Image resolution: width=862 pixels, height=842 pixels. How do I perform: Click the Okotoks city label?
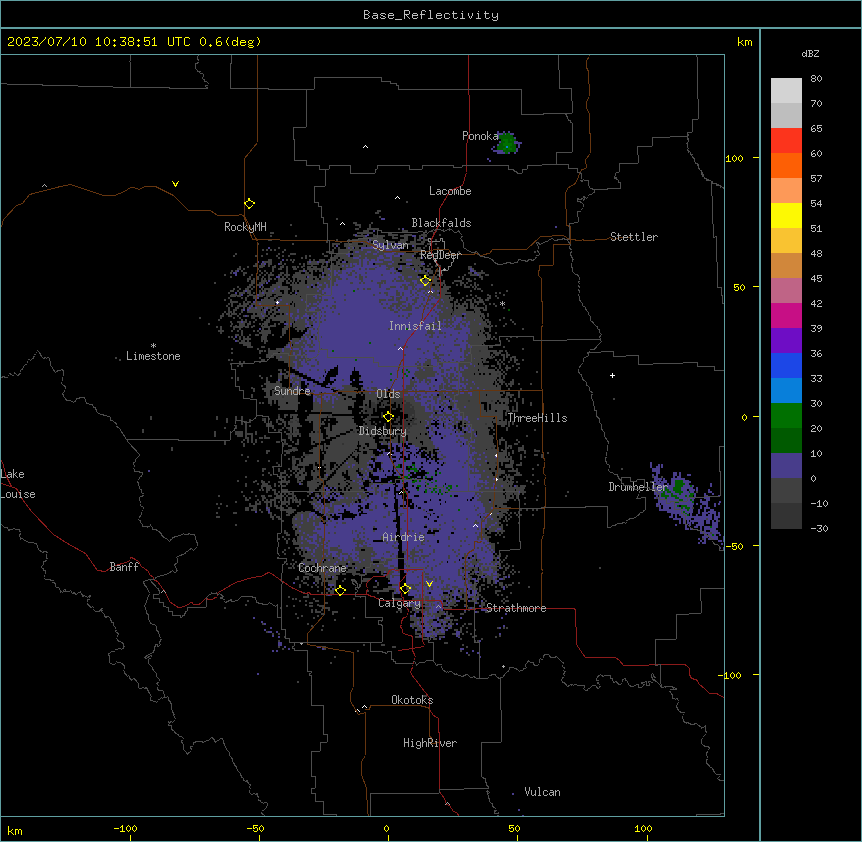coord(412,700)
